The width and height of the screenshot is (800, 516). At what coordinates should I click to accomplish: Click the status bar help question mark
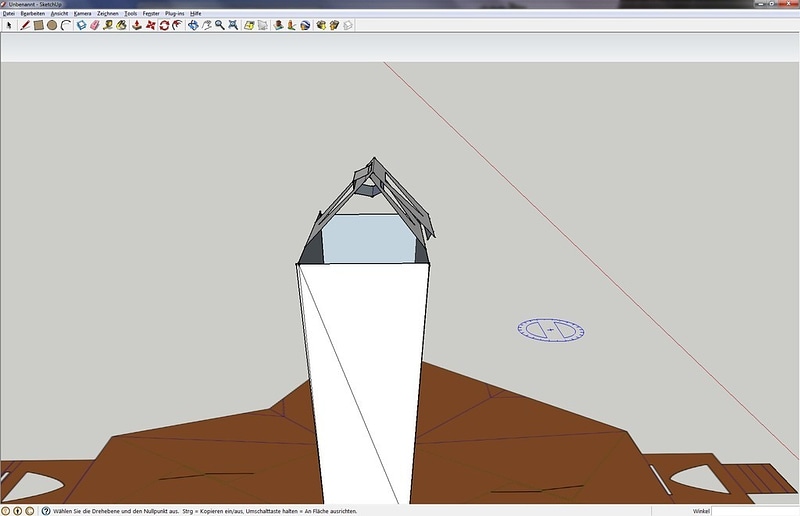coord(46,510)
